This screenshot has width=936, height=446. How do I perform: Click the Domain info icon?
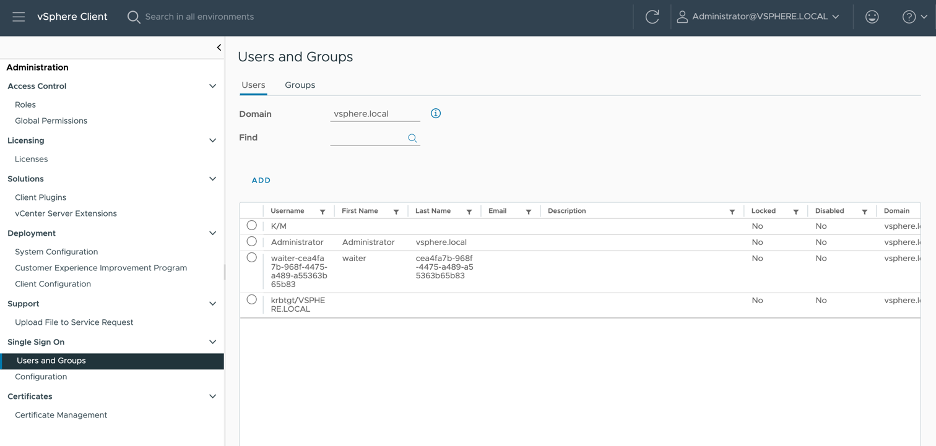(436, 113)
